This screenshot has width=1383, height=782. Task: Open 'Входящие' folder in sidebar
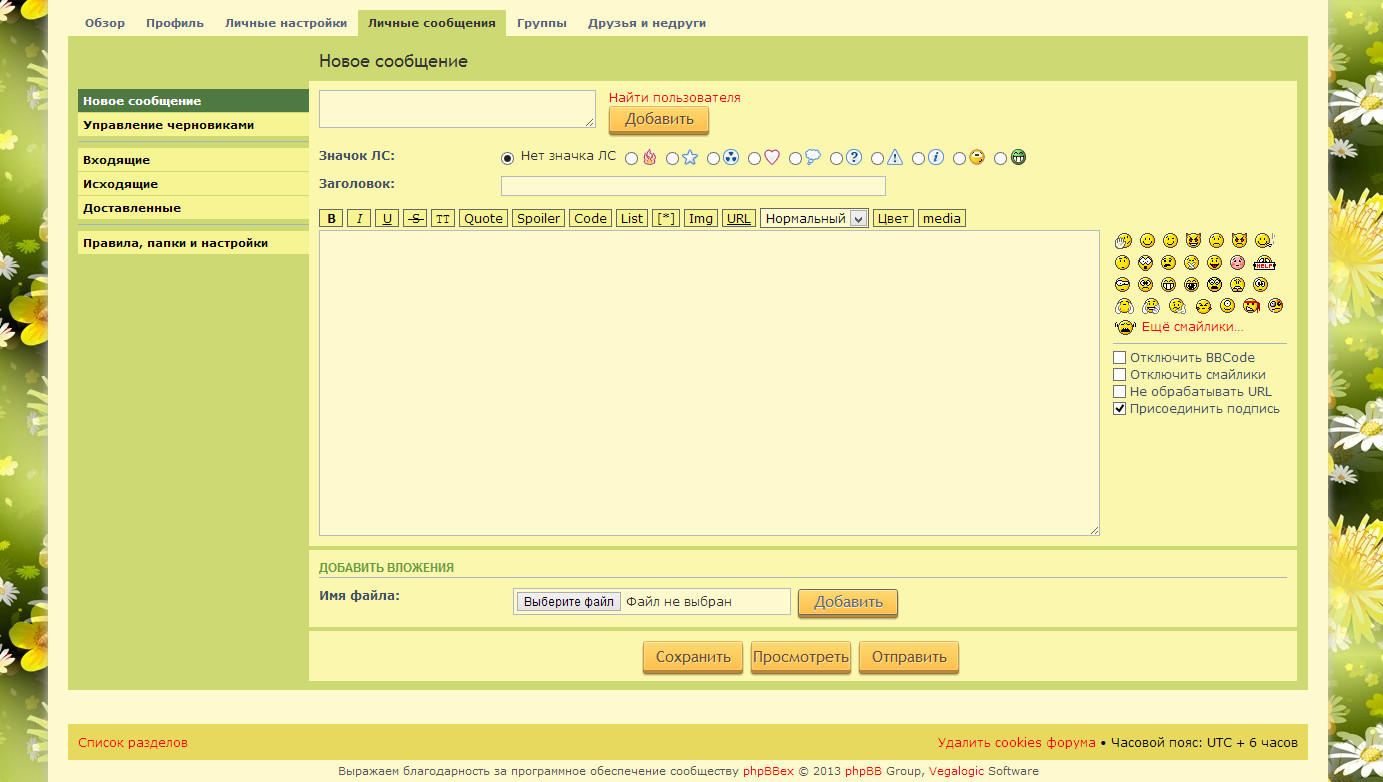(x=117, y=160)
